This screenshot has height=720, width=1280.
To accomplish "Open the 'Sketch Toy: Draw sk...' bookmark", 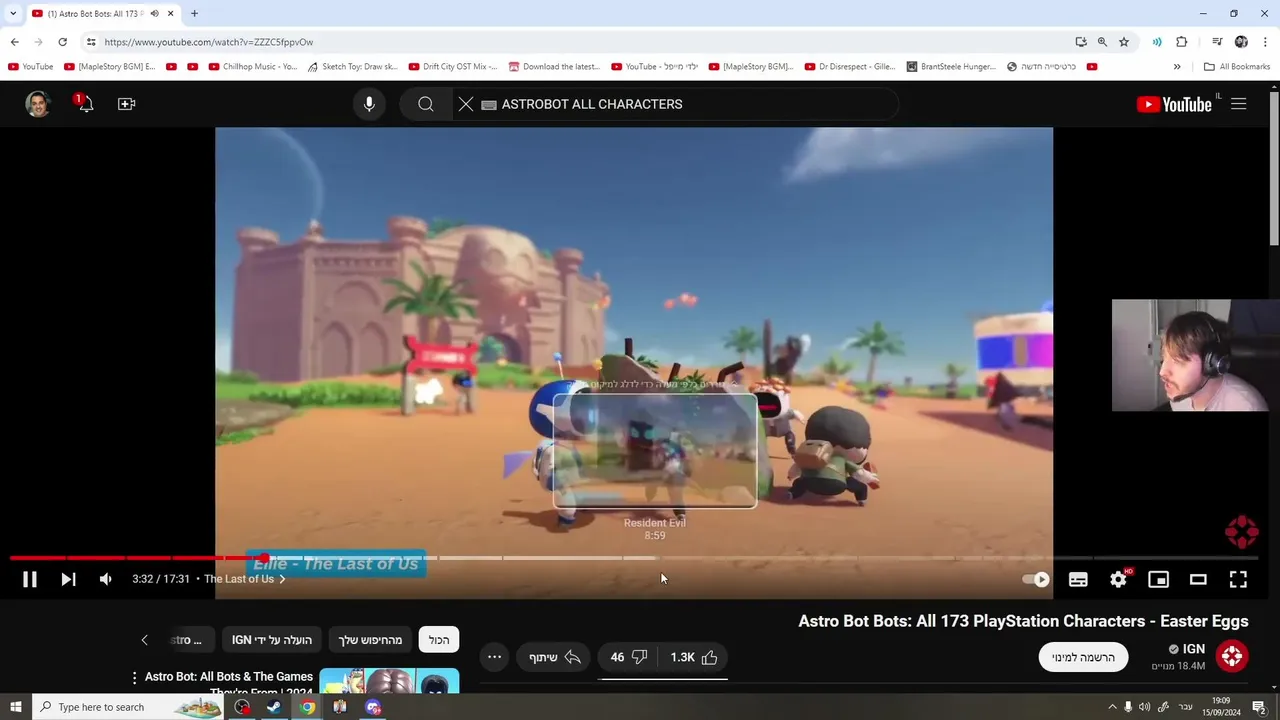I will 353,67.
